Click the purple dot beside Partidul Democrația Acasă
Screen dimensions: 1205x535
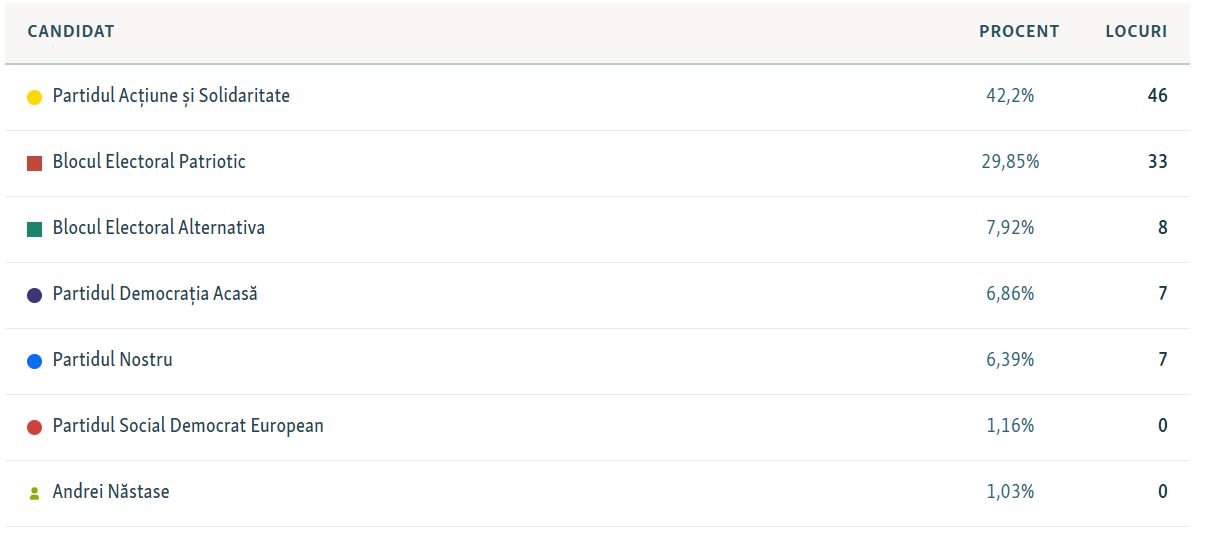pyautogui.click(x=34, y=295)
